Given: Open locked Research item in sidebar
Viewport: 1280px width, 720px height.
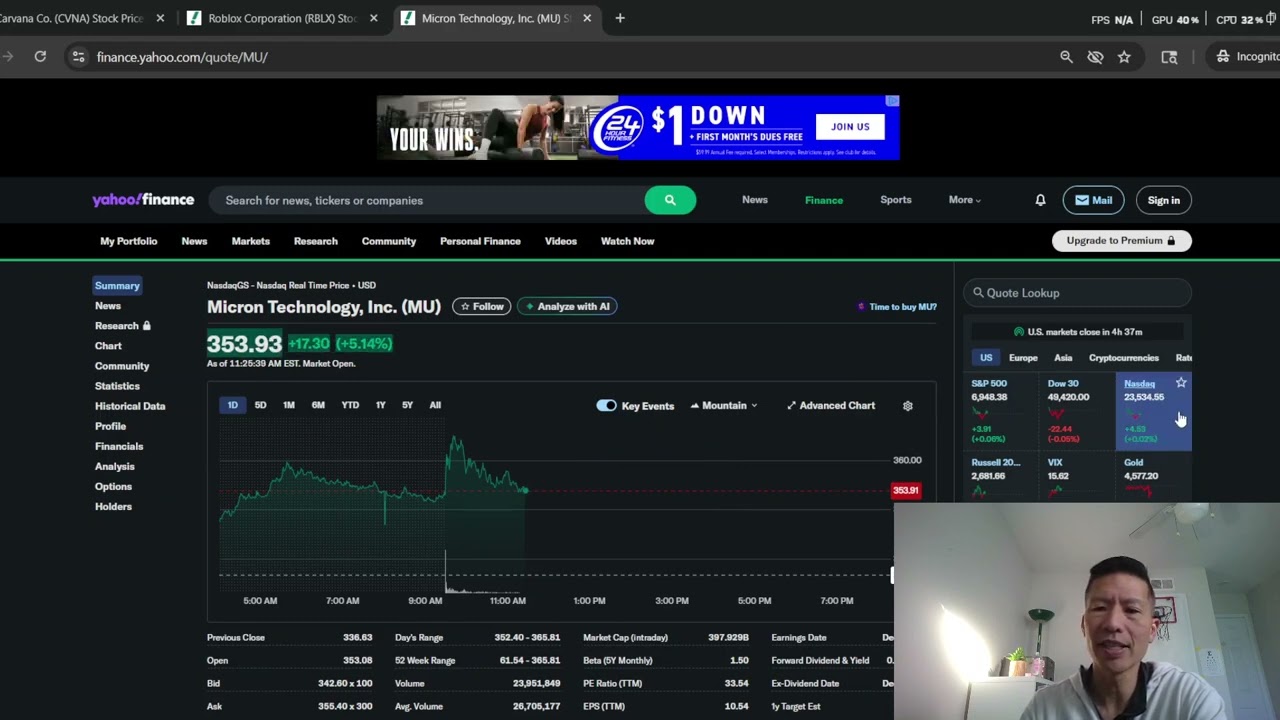Looking at the screenshot, I should [x=122, y=326].
